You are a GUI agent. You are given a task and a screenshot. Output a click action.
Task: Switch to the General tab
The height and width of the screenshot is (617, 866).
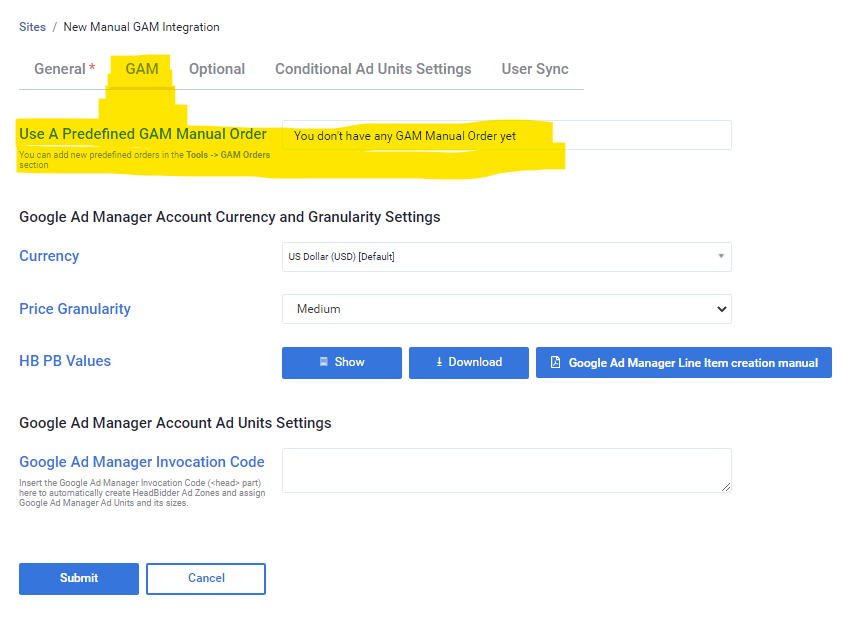click(64, 69)
